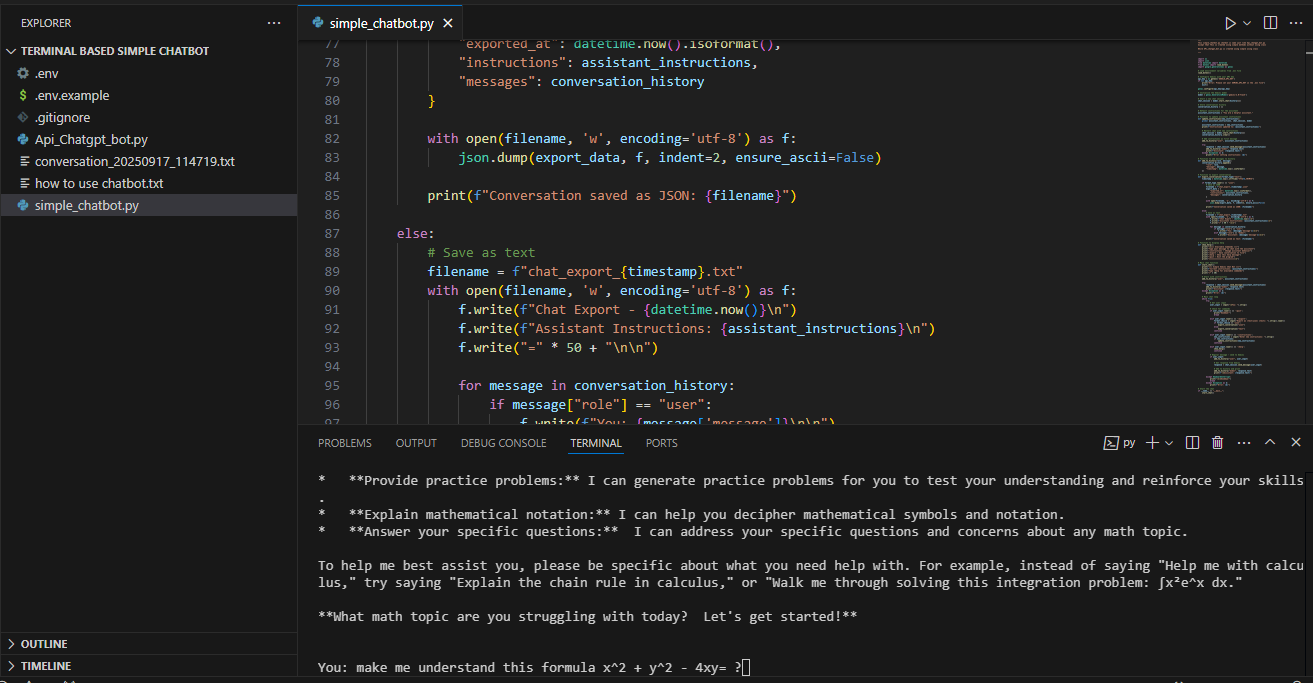Click the 'else:' keyword on line 87

(416, 234)
